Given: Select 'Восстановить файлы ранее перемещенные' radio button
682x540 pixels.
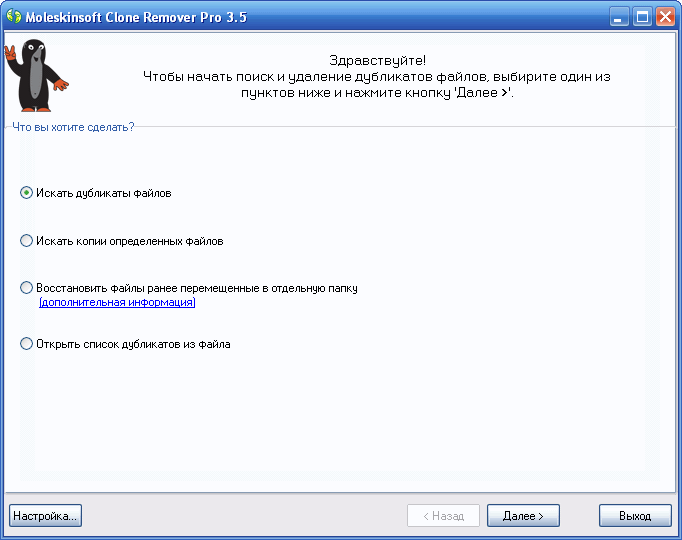Looking at the screenshot, I should tap(27, 287).
